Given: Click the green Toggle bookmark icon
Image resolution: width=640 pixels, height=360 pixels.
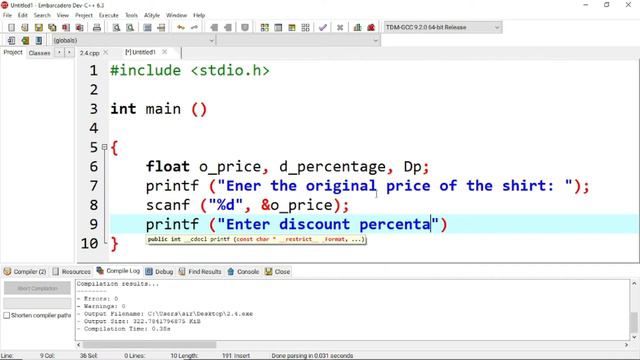Looking at the screenshot, I should (25, 40).
